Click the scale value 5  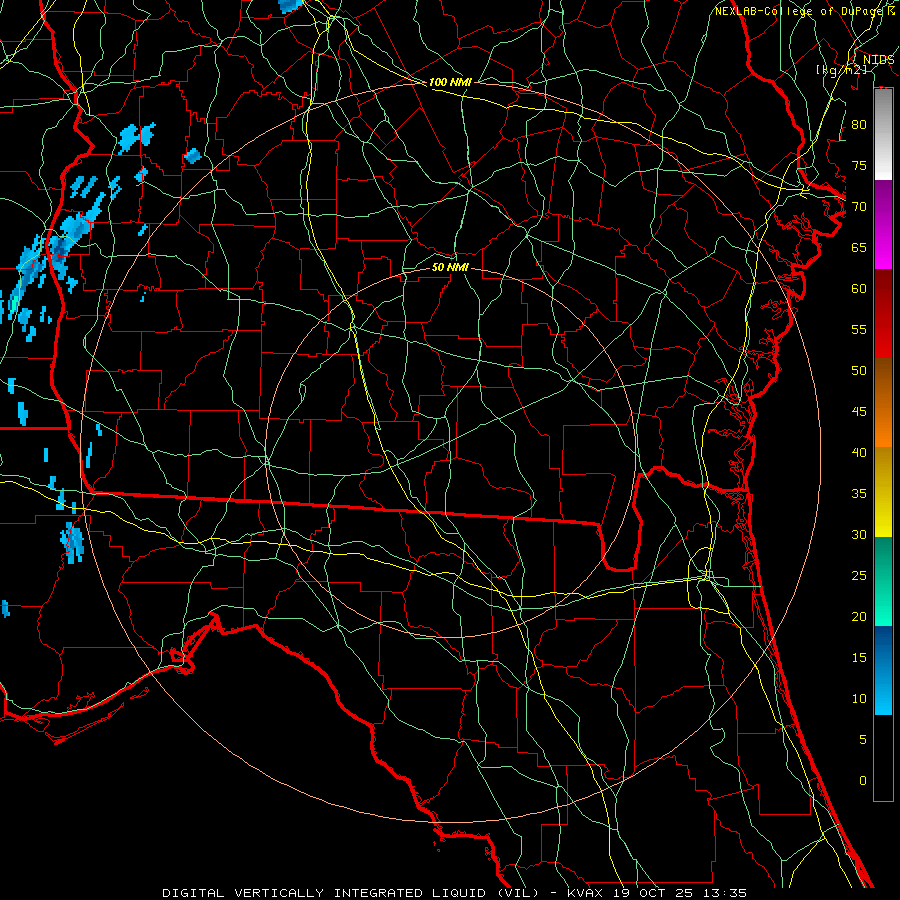[x=863, y=740]
